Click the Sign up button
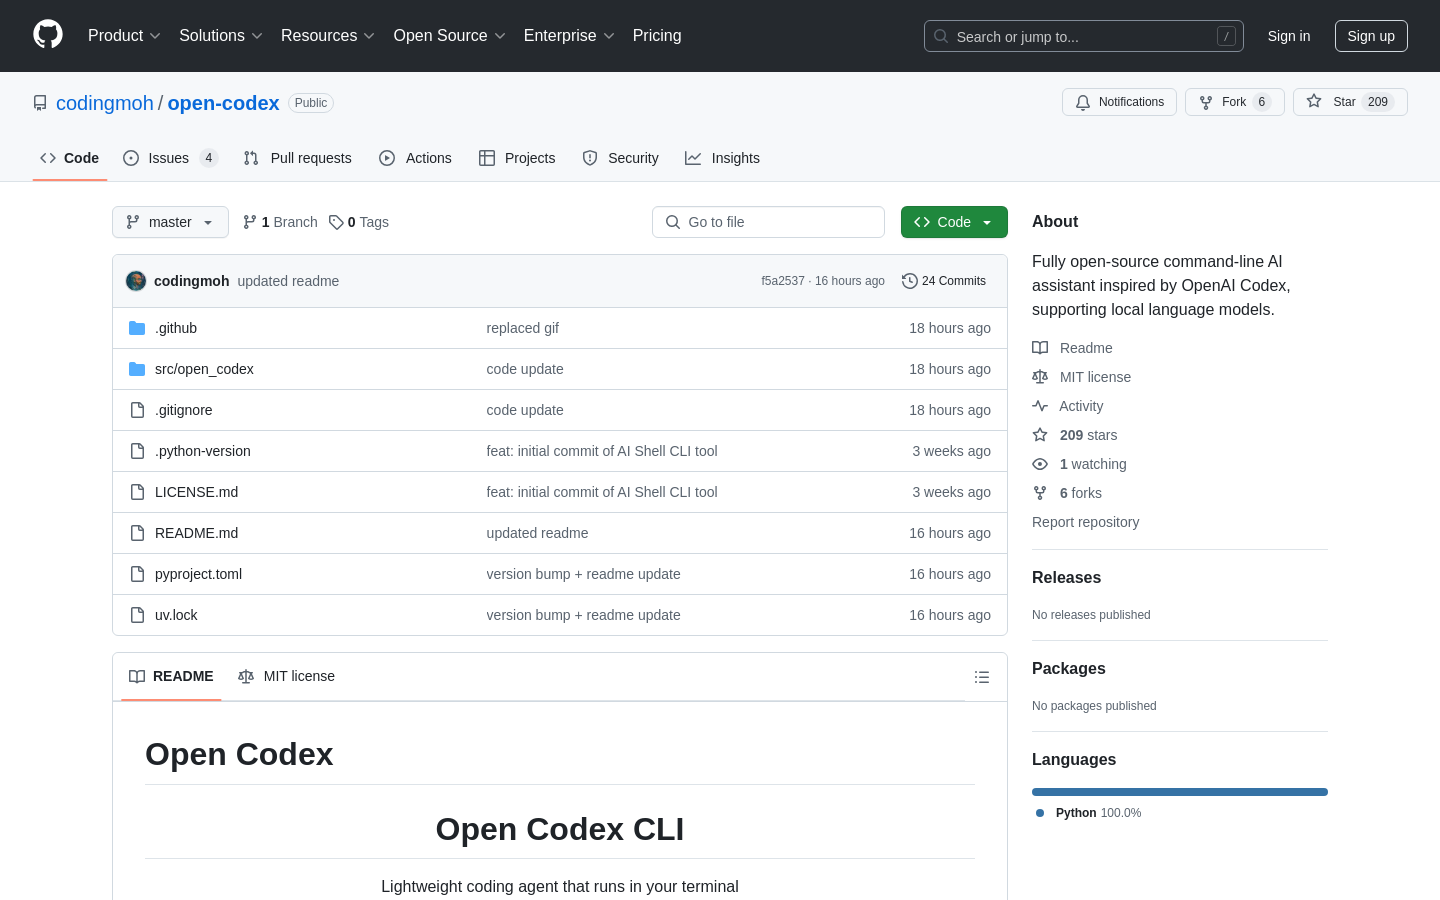 pyautogui.click(x=1371, y=36)
